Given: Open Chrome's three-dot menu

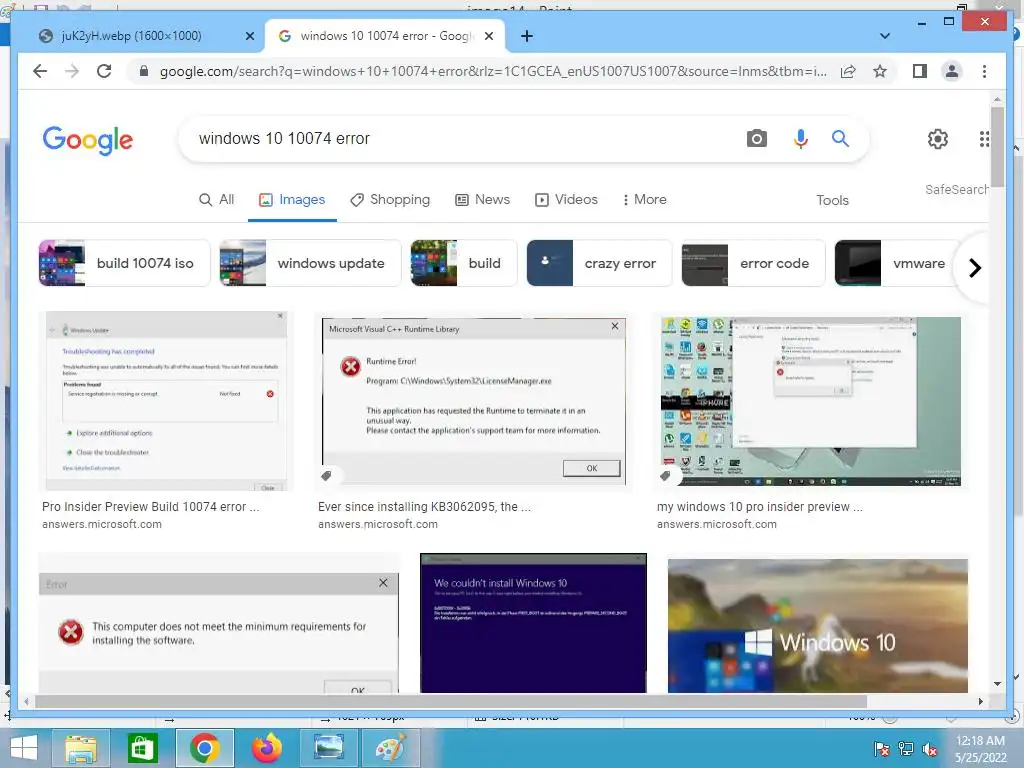Looking at the screenshot, I should point(984,71).
